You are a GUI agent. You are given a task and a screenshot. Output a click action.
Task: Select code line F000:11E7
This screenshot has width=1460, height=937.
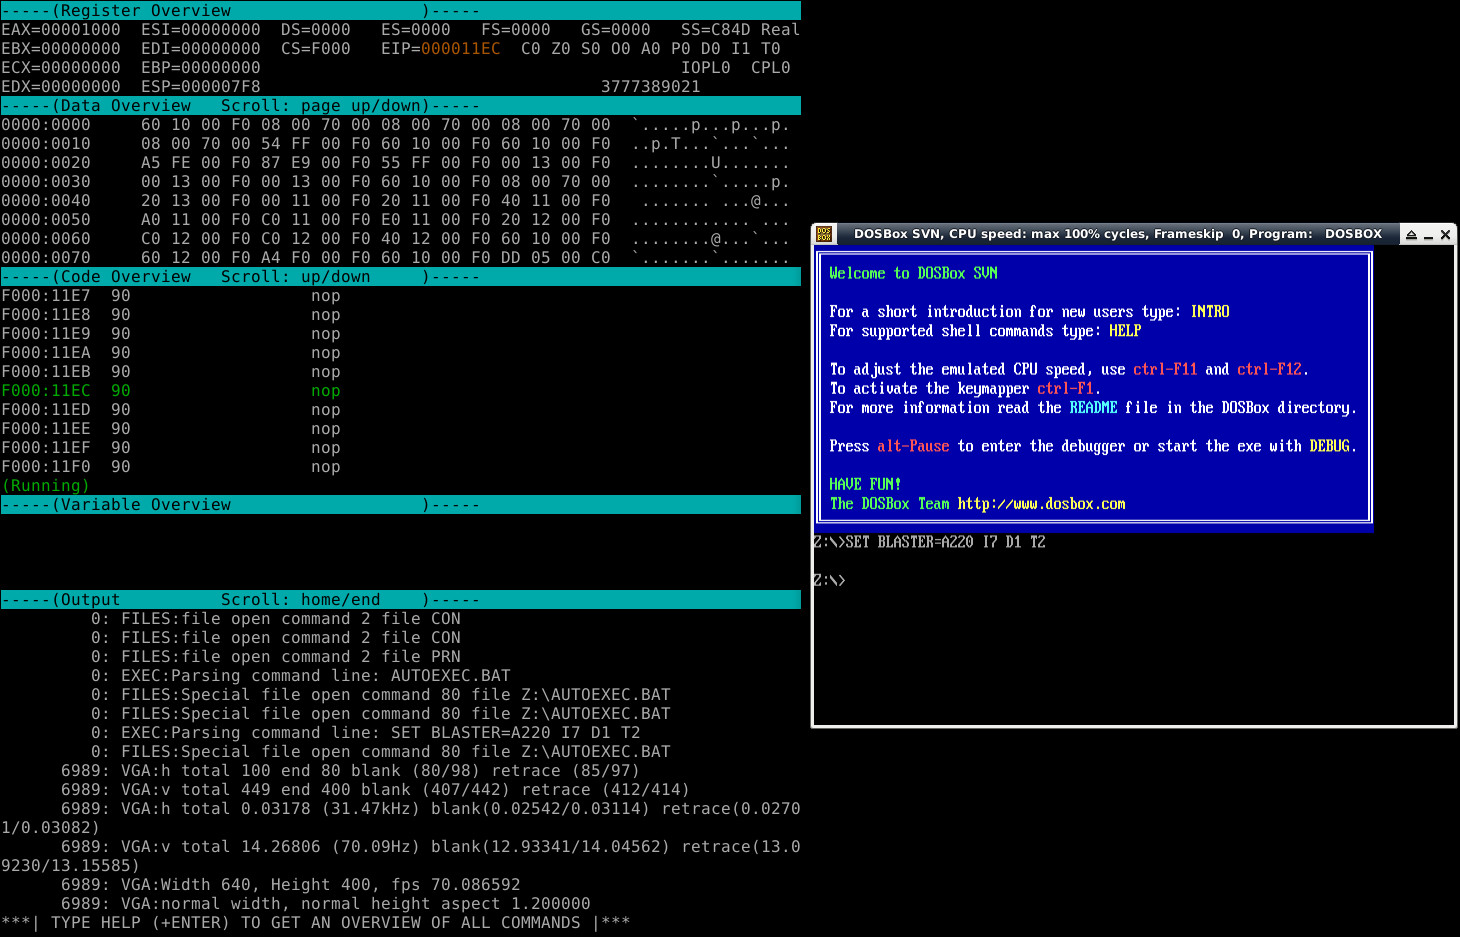(x=171, y=296)
